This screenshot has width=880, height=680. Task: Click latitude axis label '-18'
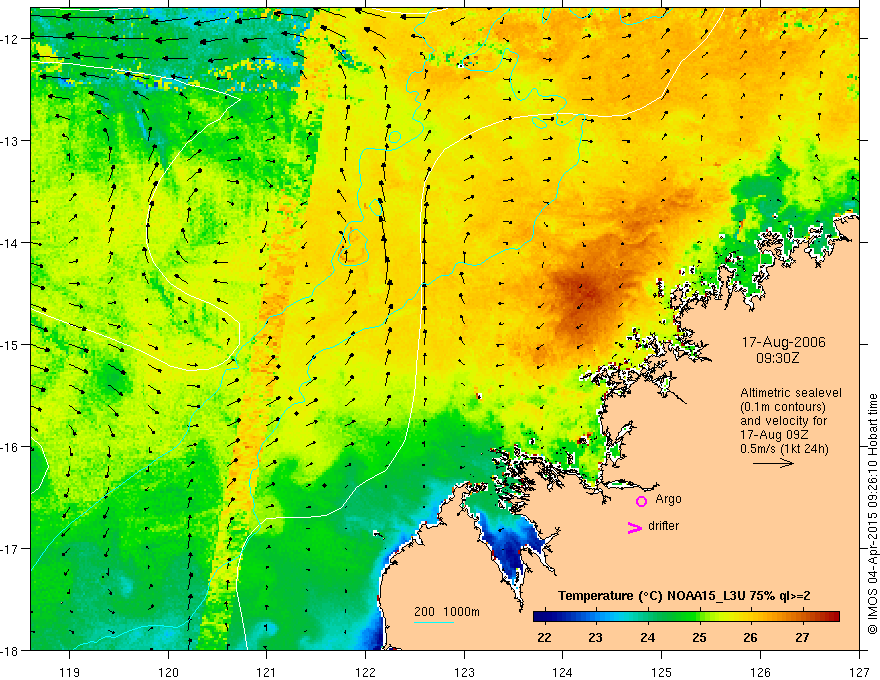tap(10, 651)
